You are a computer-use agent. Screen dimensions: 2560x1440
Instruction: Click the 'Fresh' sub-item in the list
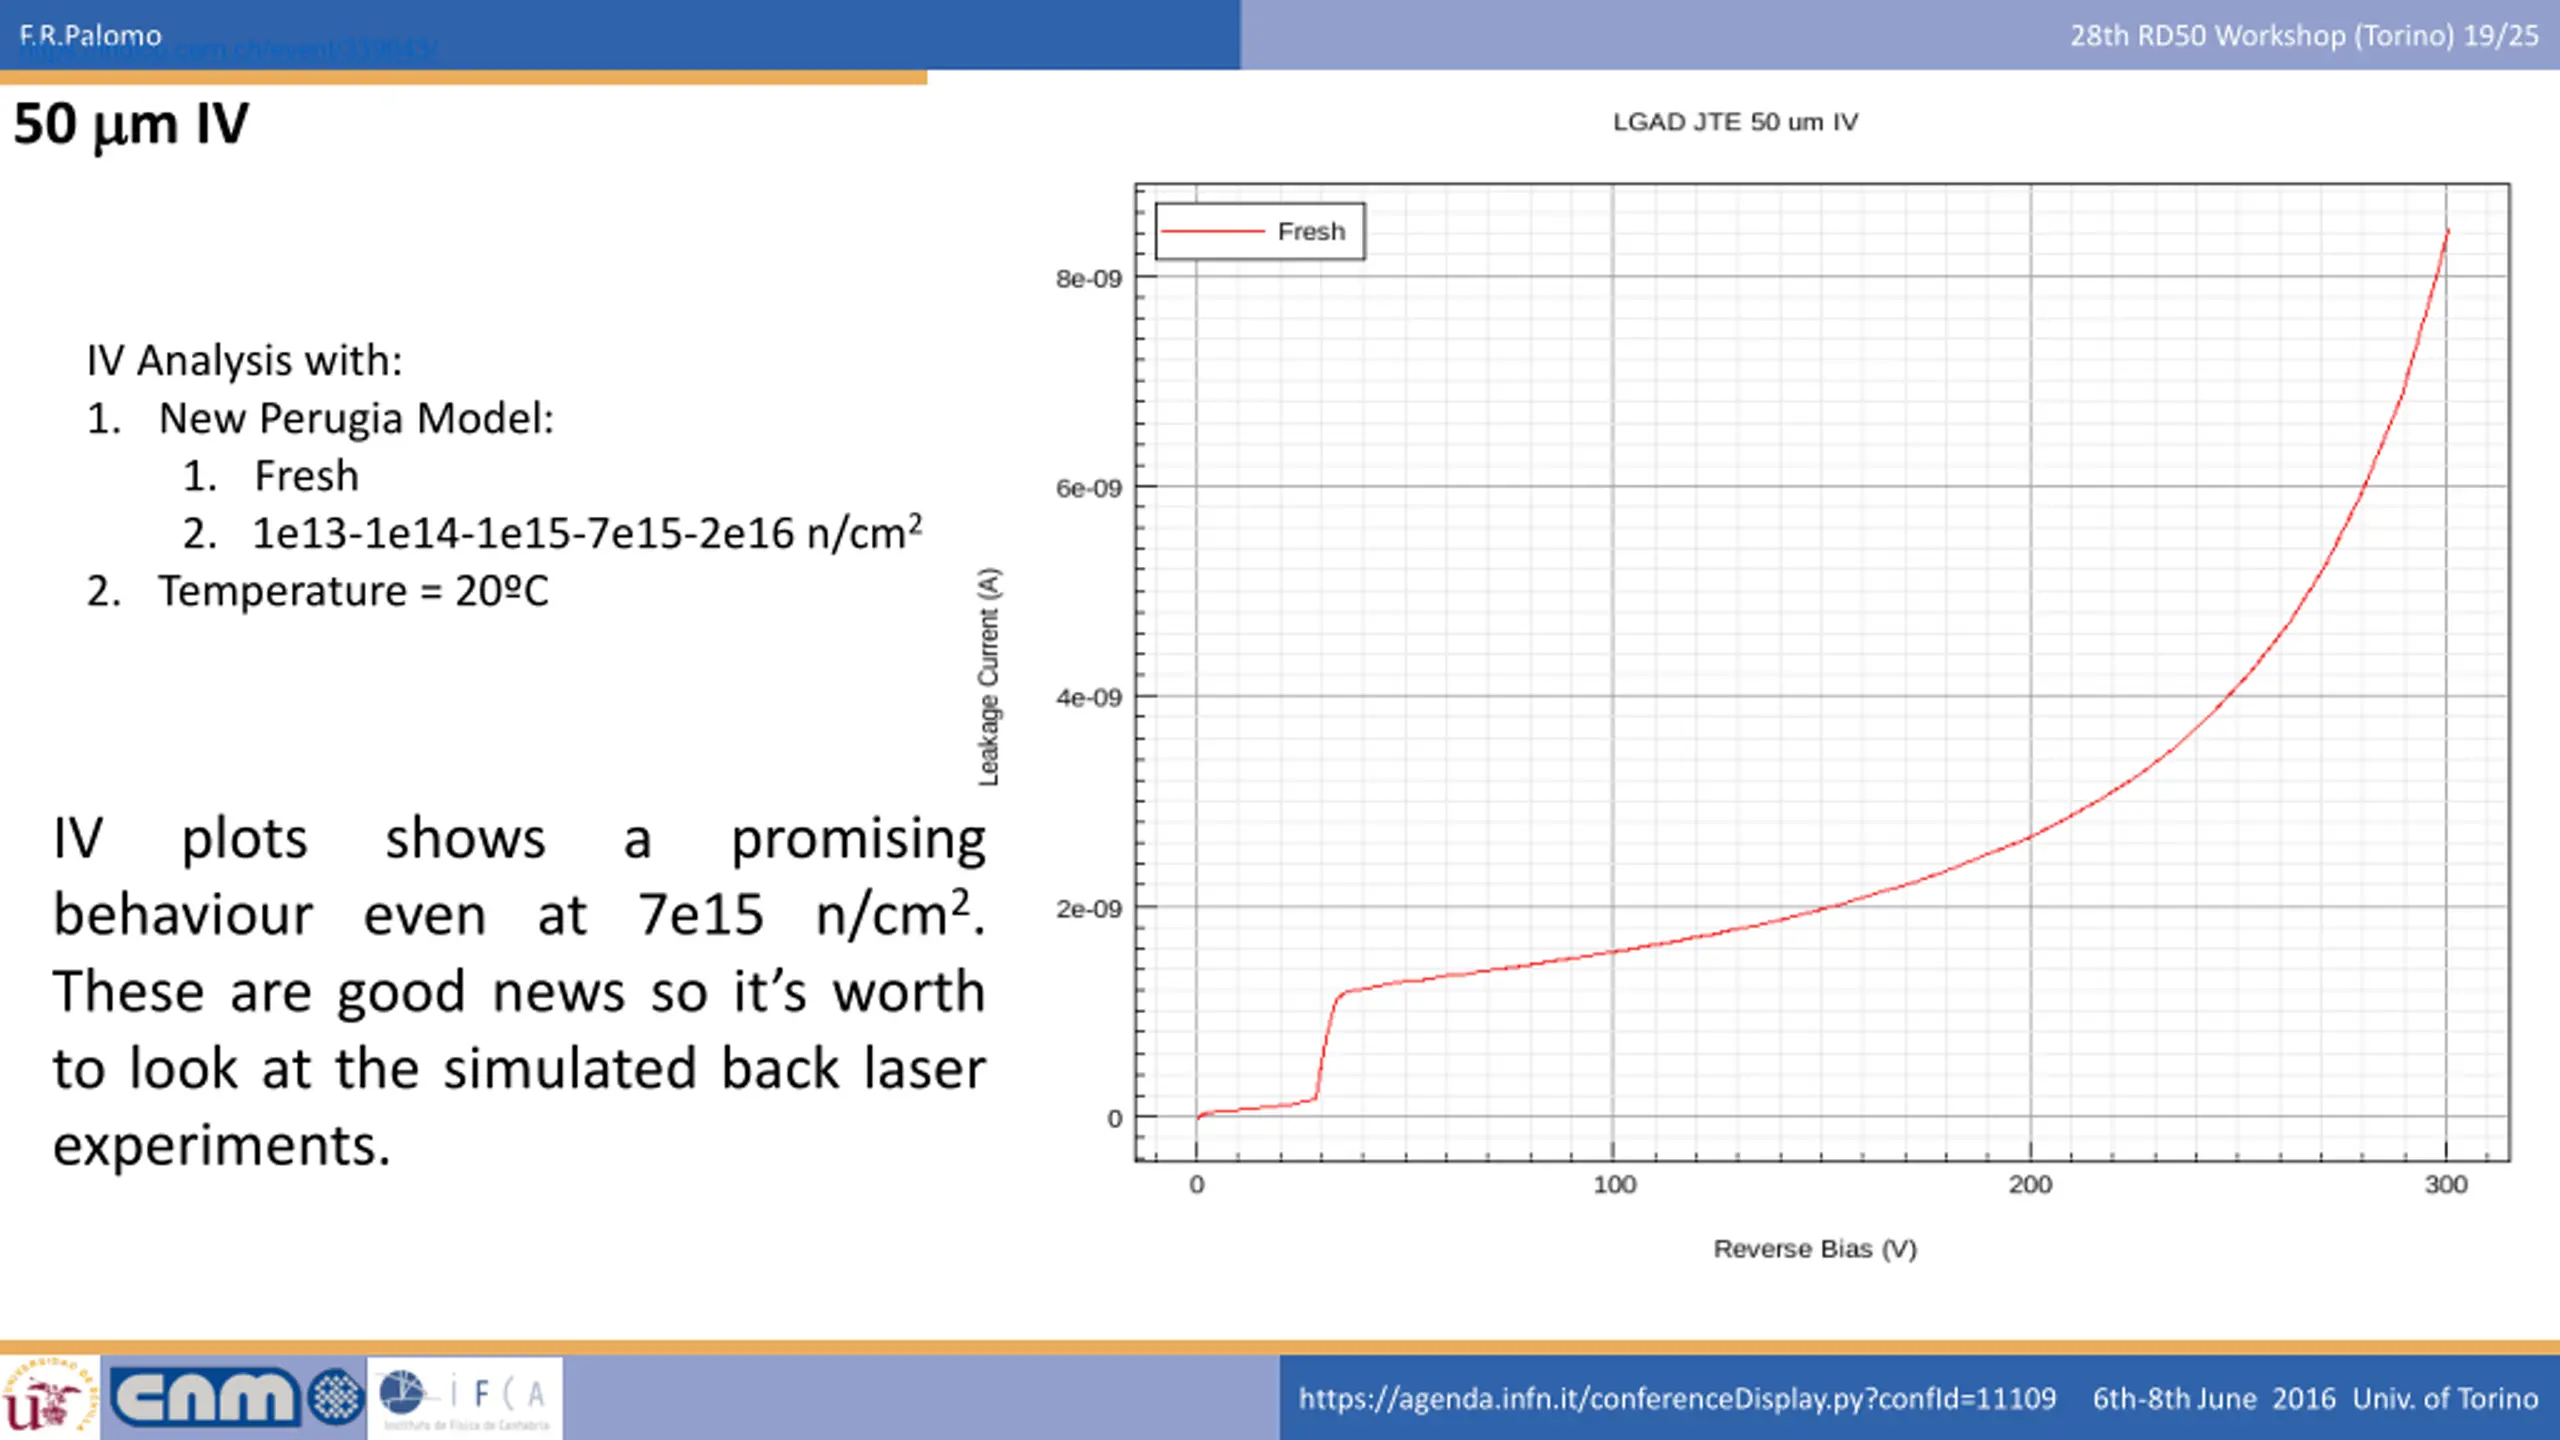306,476
